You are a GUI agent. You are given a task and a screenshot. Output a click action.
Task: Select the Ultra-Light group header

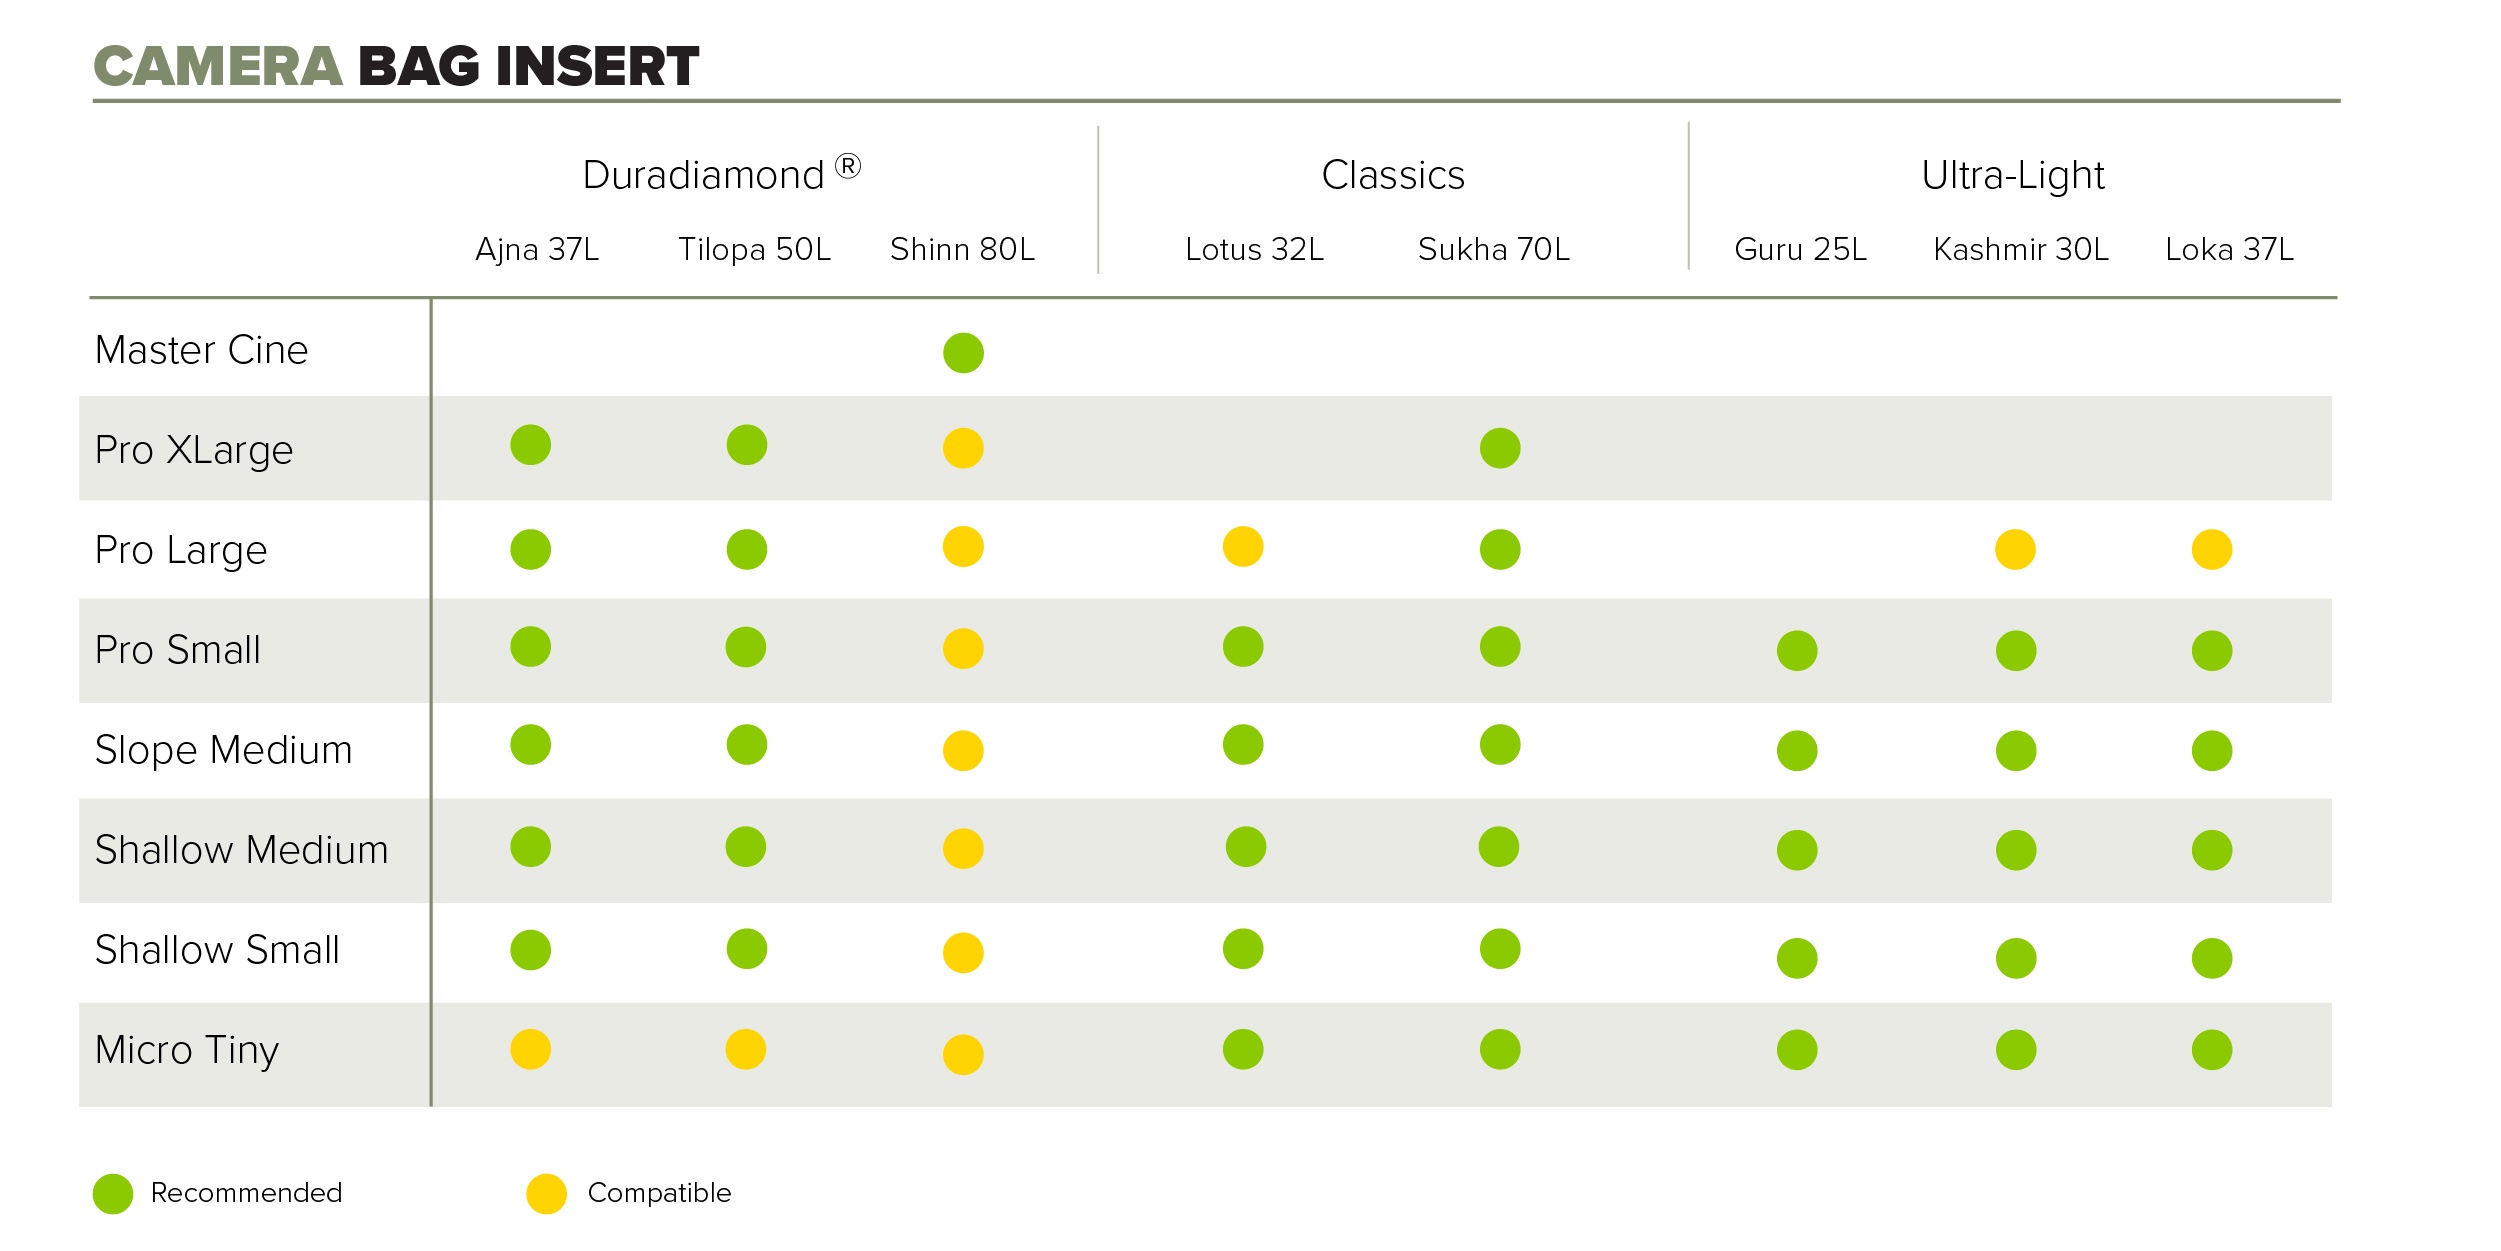click(2012, 175)
